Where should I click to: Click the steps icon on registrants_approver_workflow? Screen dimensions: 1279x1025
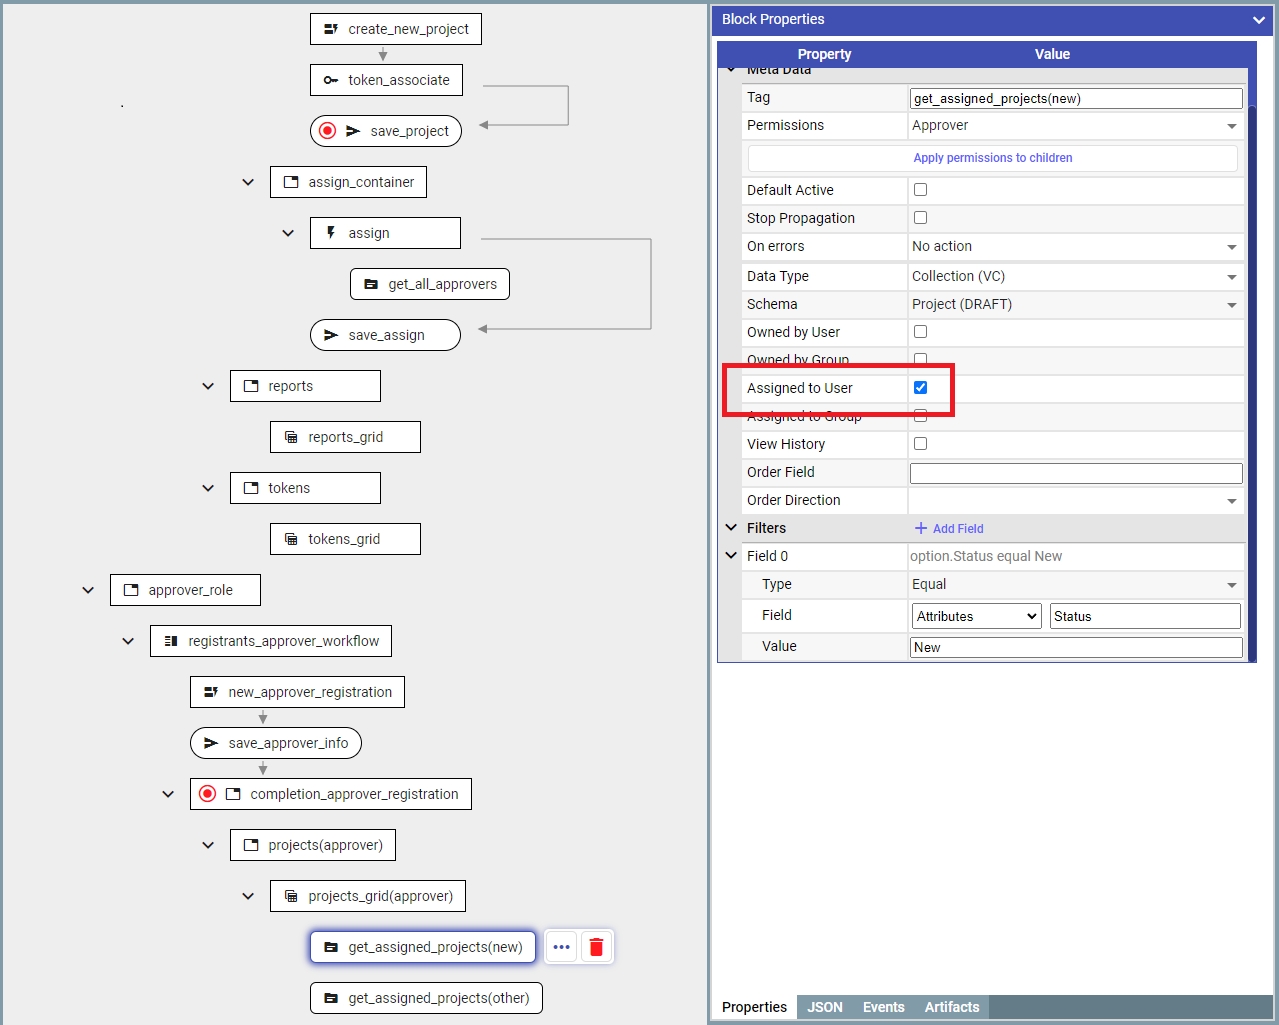tap(171, 641)
